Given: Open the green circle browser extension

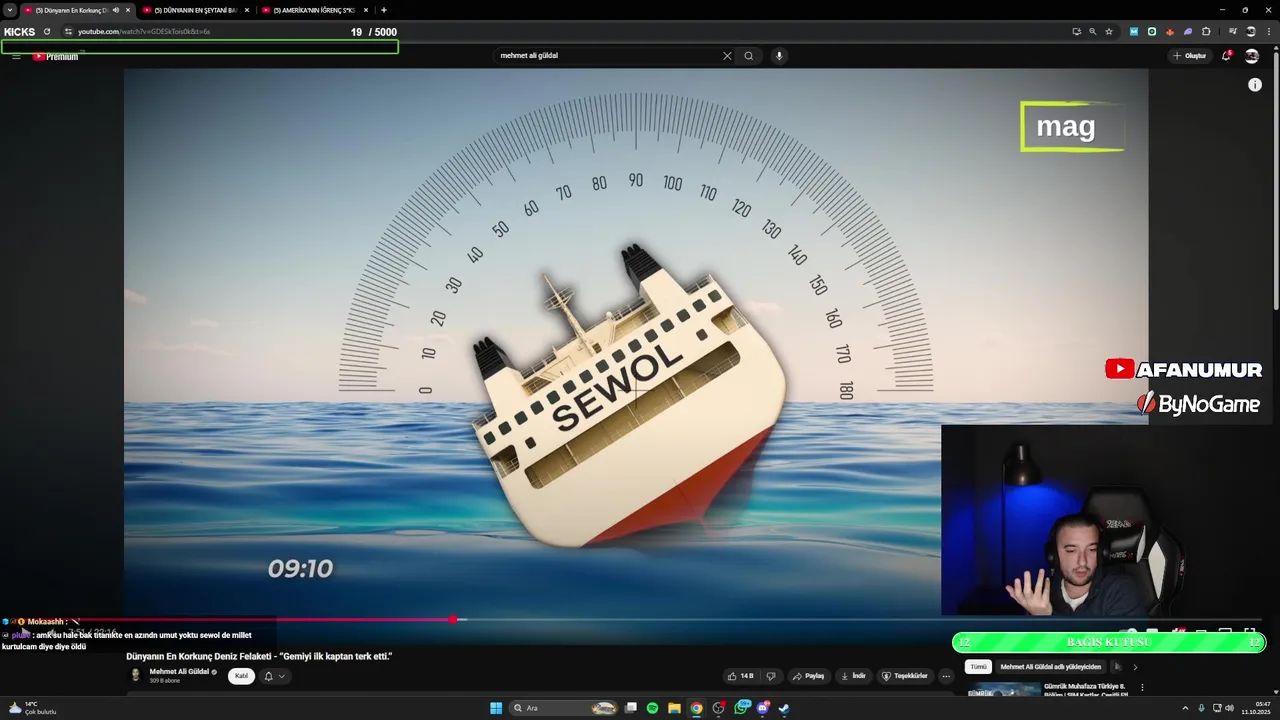Looking at the screenshot, I should tap(1152, 32).
